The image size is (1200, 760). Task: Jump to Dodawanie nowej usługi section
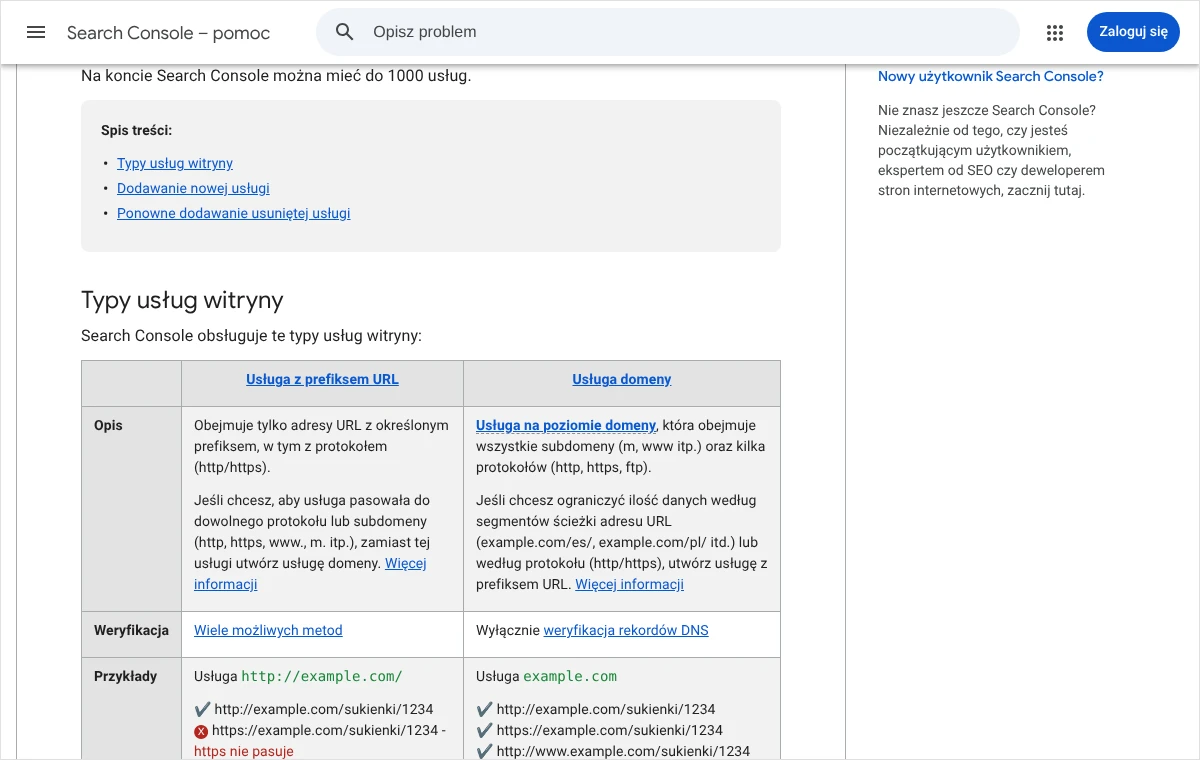pos(193,188)
